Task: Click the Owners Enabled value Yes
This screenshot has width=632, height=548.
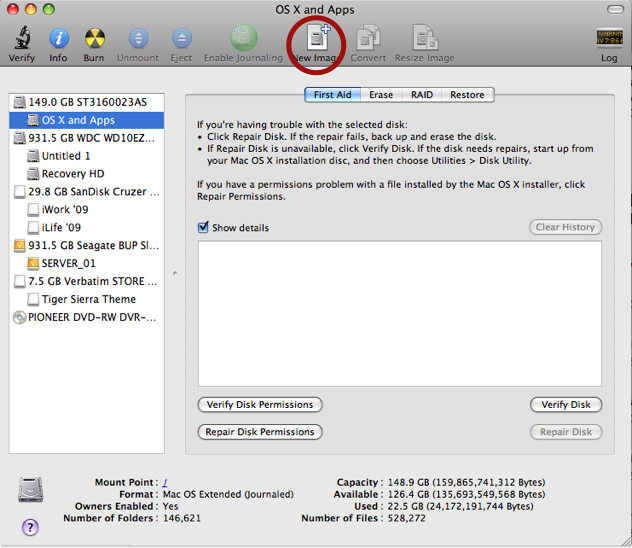Action: 170,506
